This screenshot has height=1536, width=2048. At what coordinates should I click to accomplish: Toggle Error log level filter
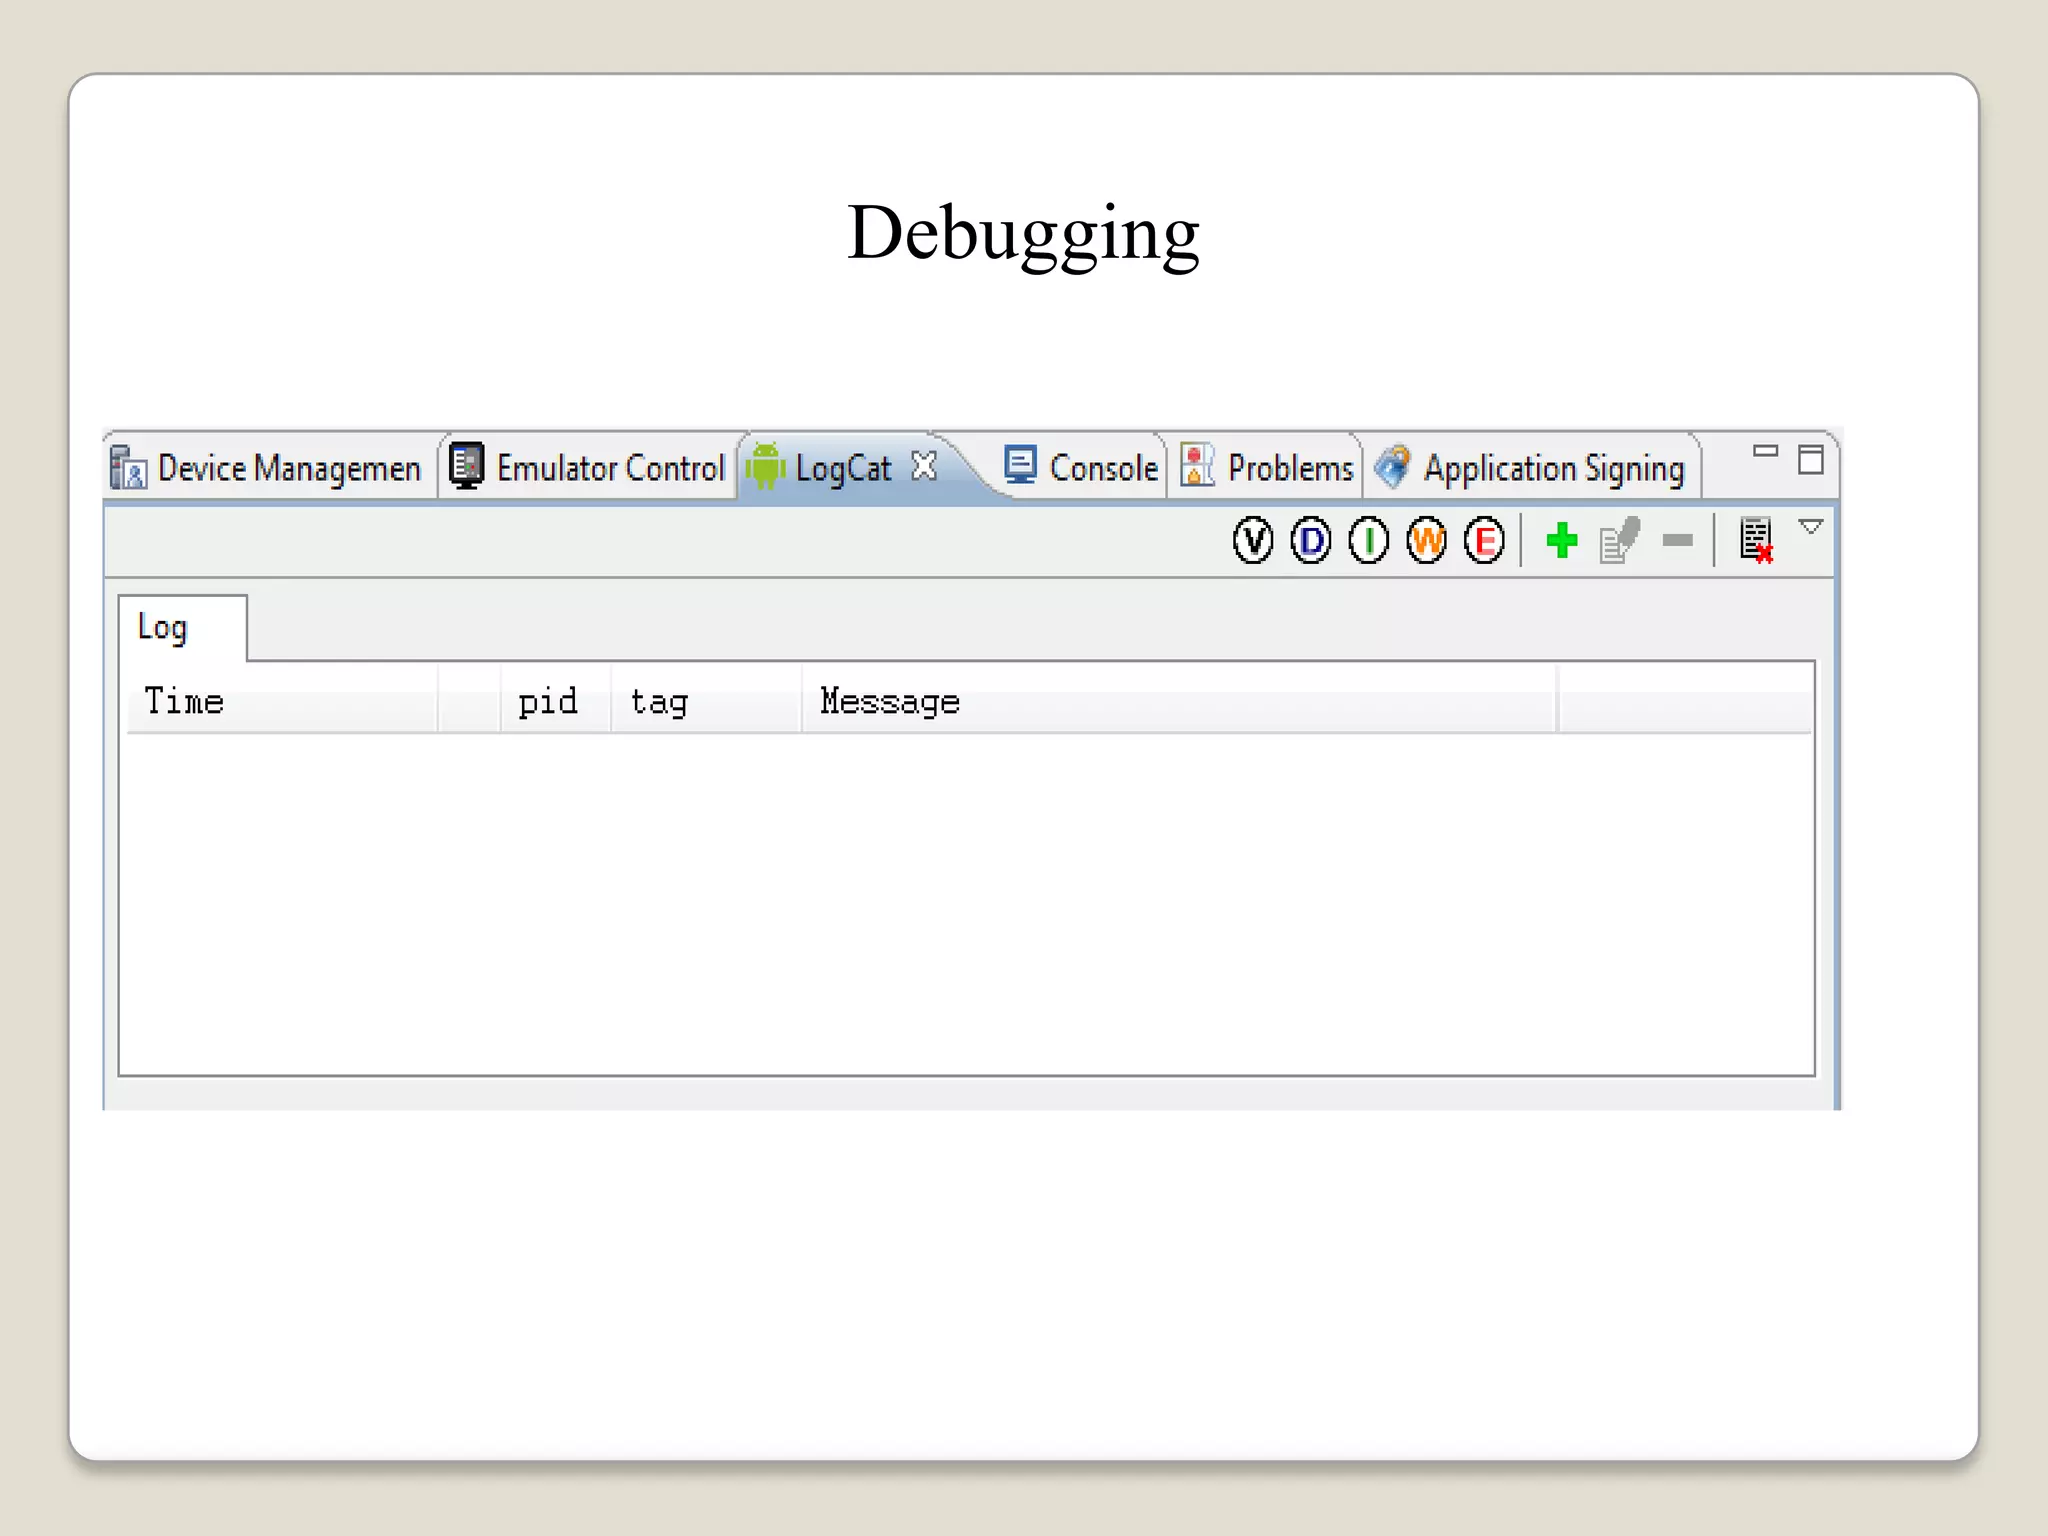(x=1485, y=541)
